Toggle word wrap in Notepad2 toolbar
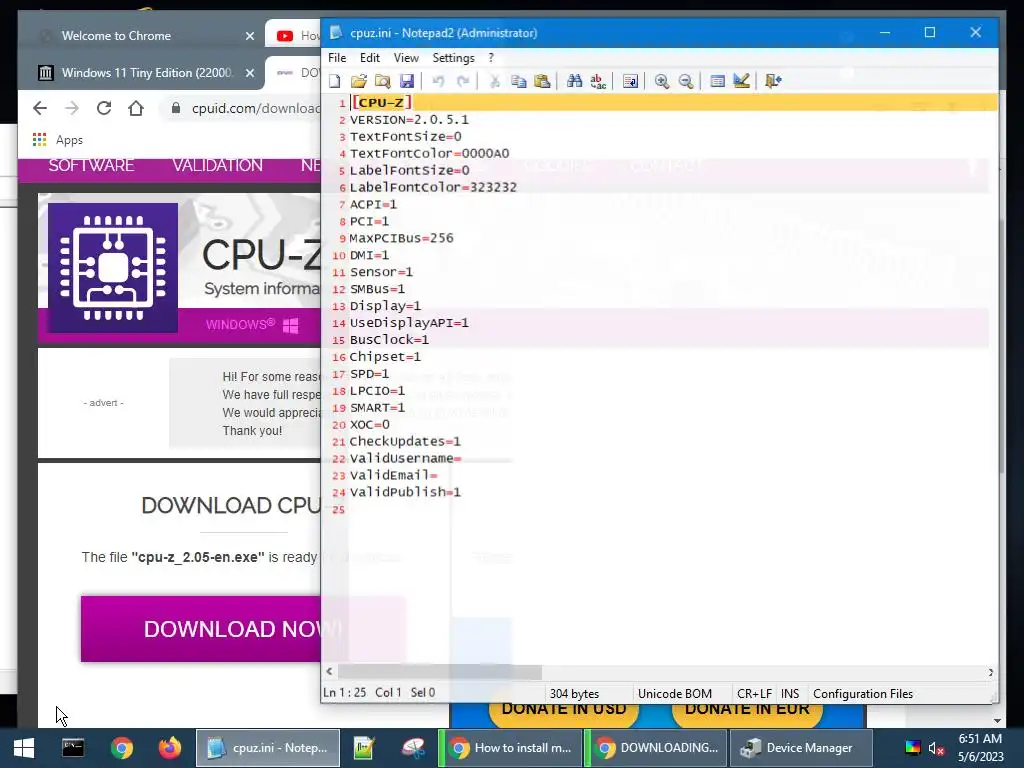Screen dimensions: 1024x768 click(x=630, y=81)
